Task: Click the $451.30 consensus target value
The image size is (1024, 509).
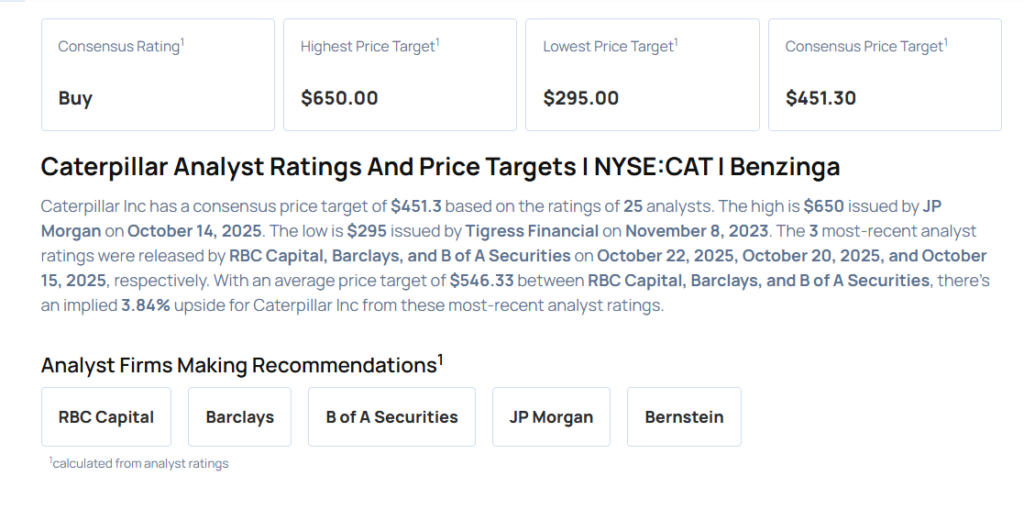Action: [821, 98]
